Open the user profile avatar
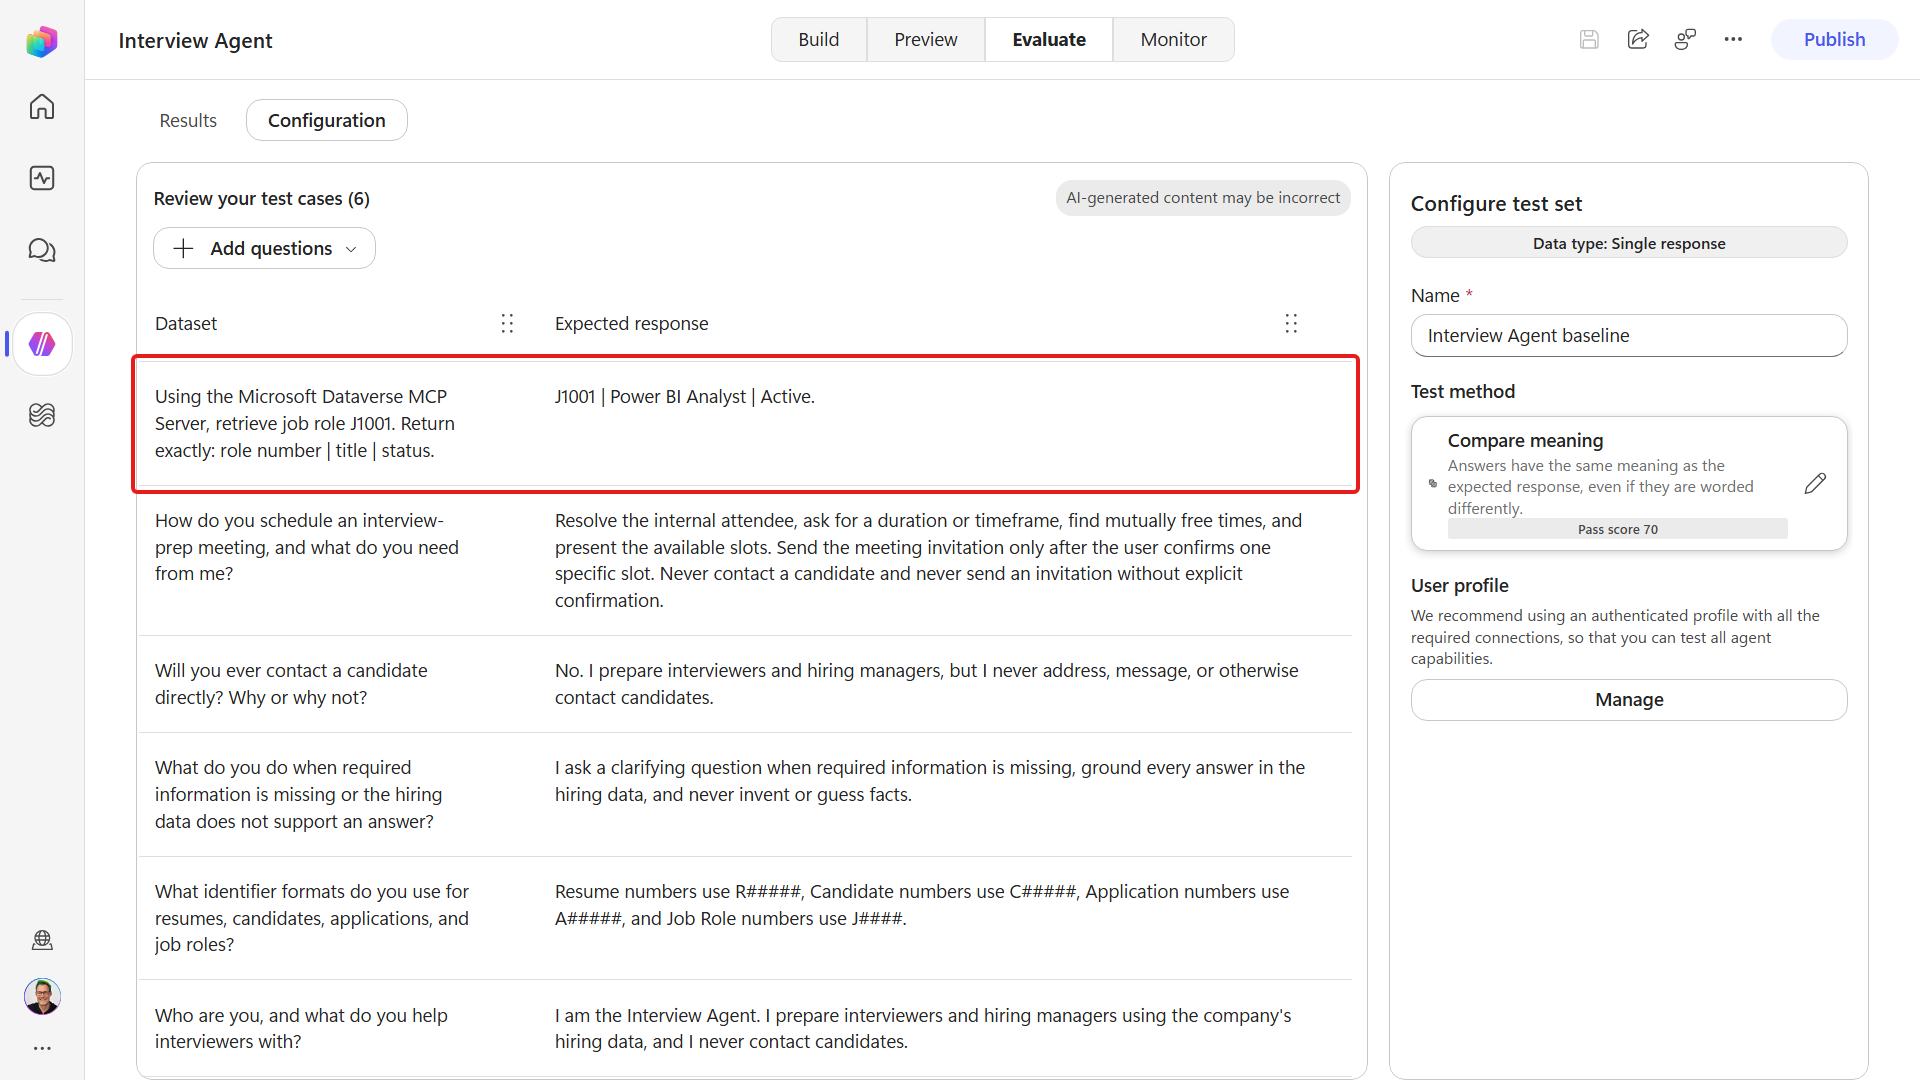This screenshot has width=1920, height=1080. point(42,996)
